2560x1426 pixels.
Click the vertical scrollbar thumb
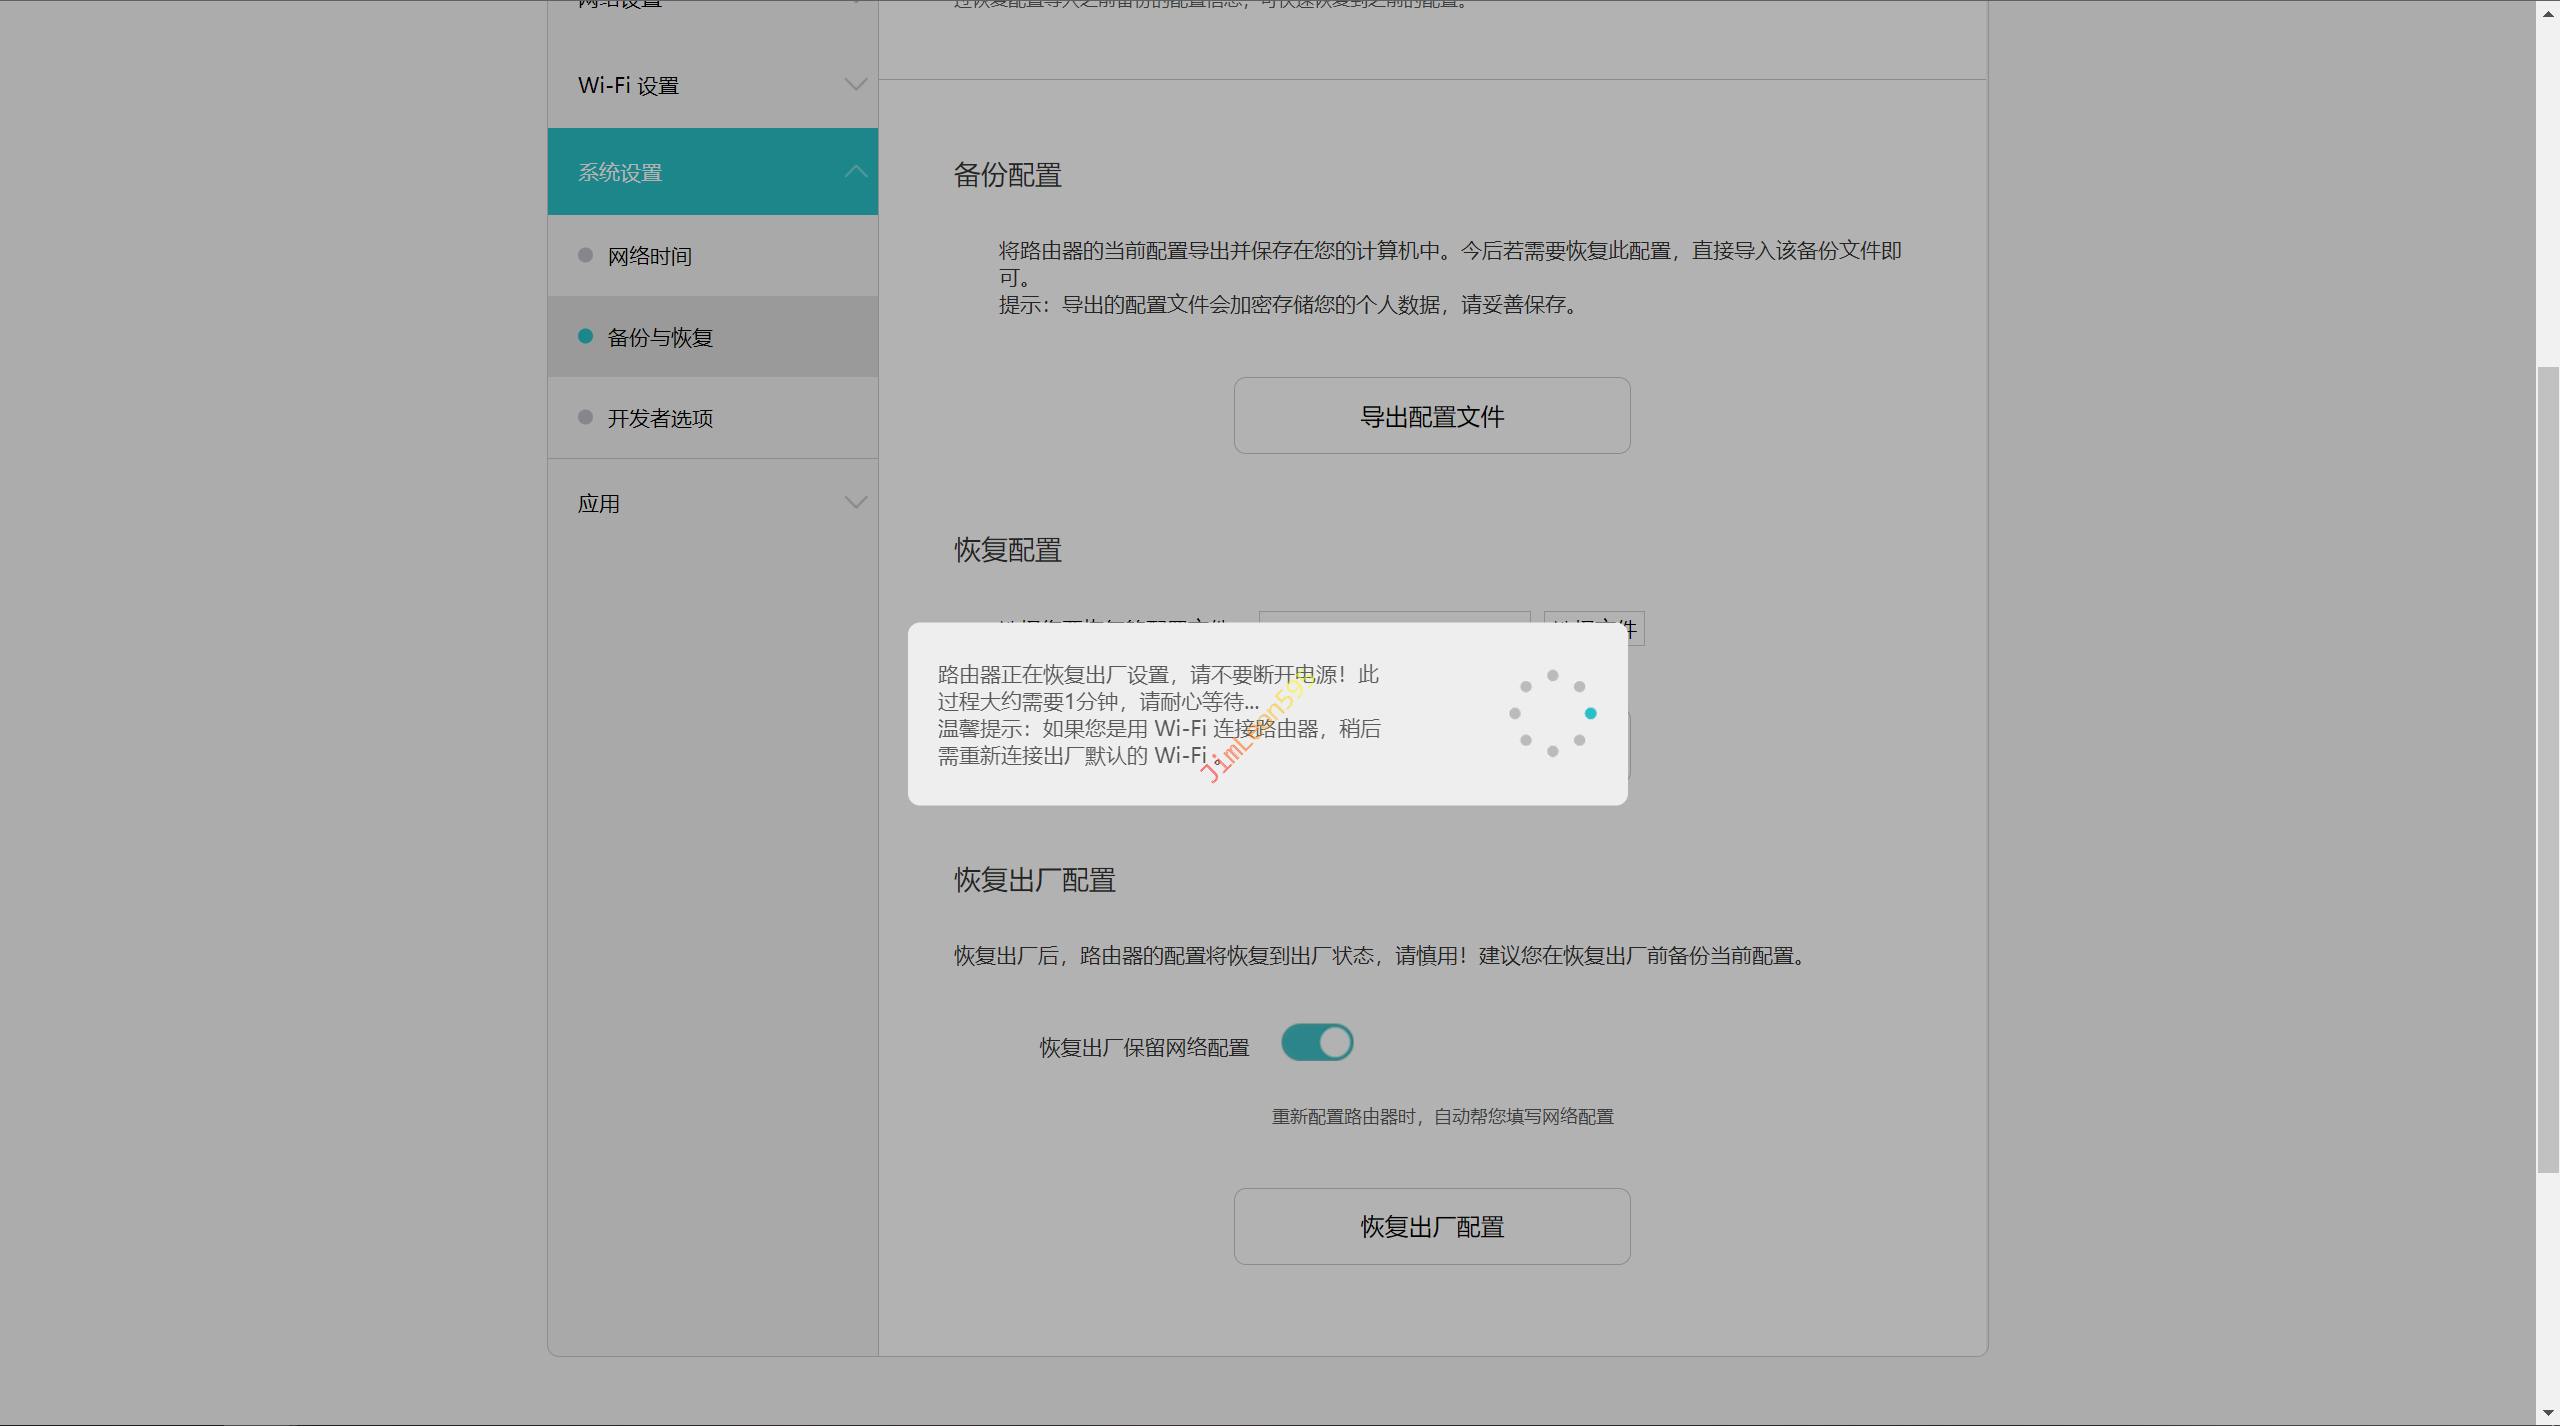coord(2547,770)
